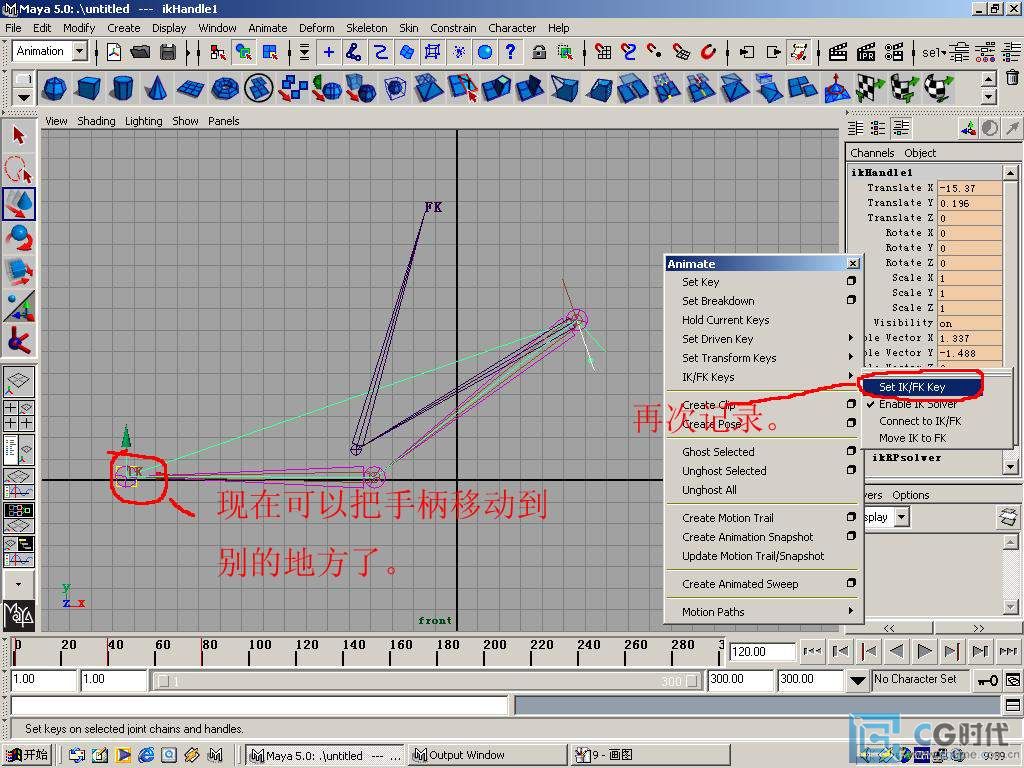Enable Snap to Points icon
The height and width of the screenshot is (768, 1024).
click(x=654, y=52)
